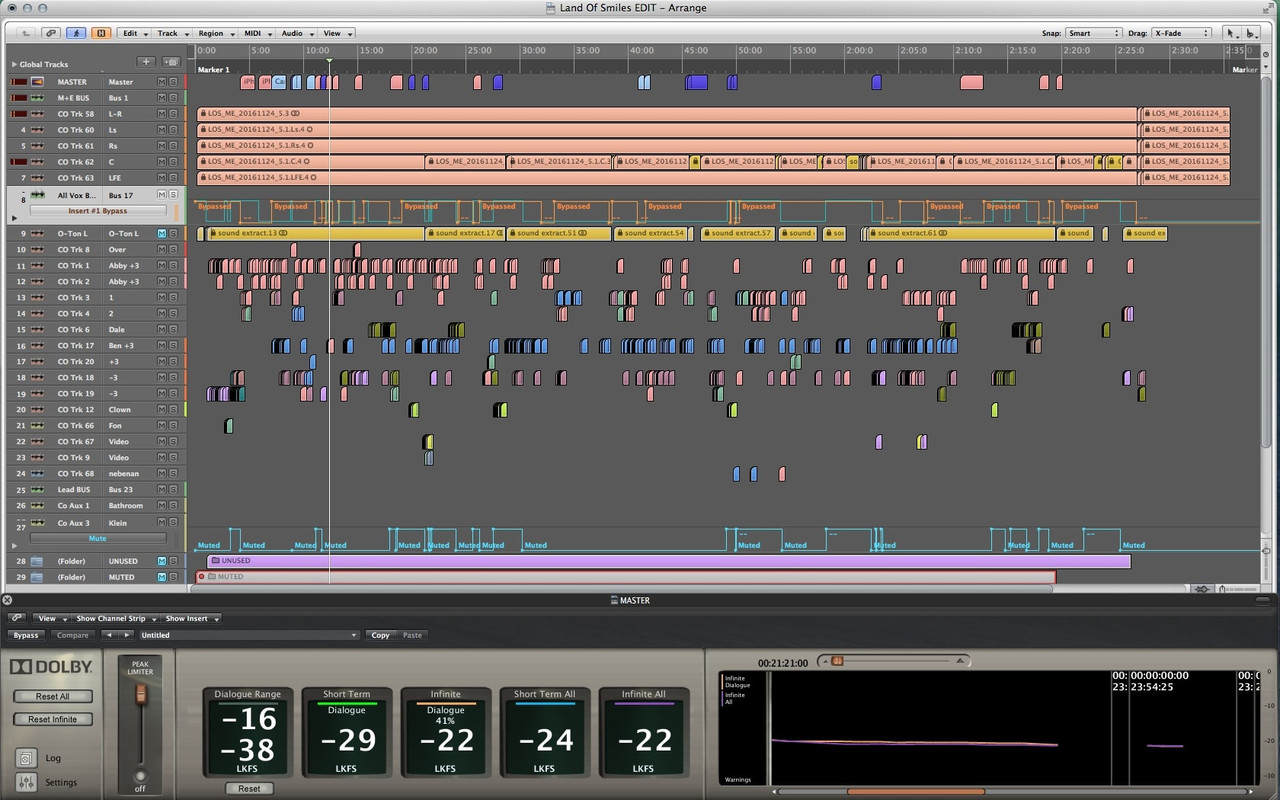Click the Paste preset button
Viewport: 1280px width, 800px height.
point(412,635)
